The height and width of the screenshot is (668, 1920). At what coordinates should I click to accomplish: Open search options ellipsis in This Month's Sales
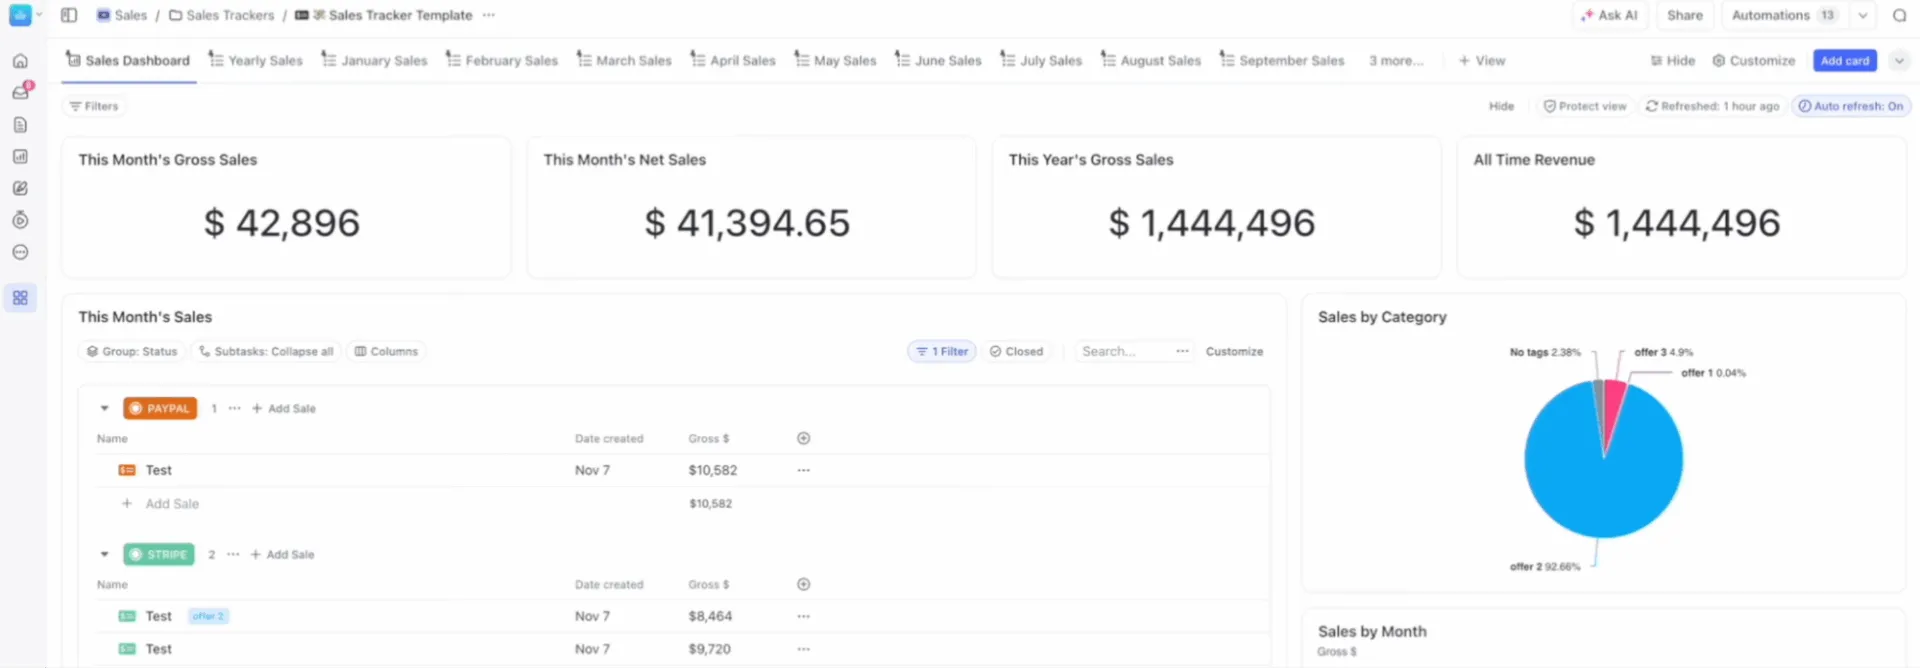pyautogui.click(x=1182, y=351)
